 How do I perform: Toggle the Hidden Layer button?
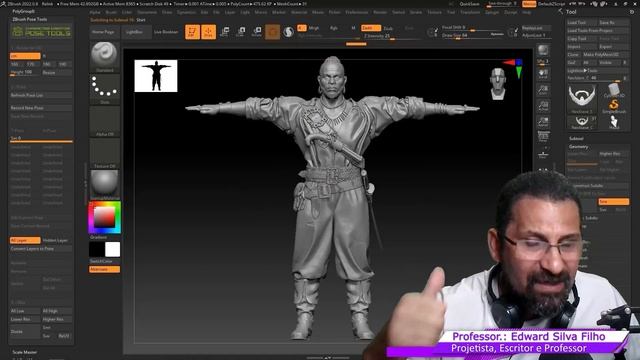pos(56,240)
